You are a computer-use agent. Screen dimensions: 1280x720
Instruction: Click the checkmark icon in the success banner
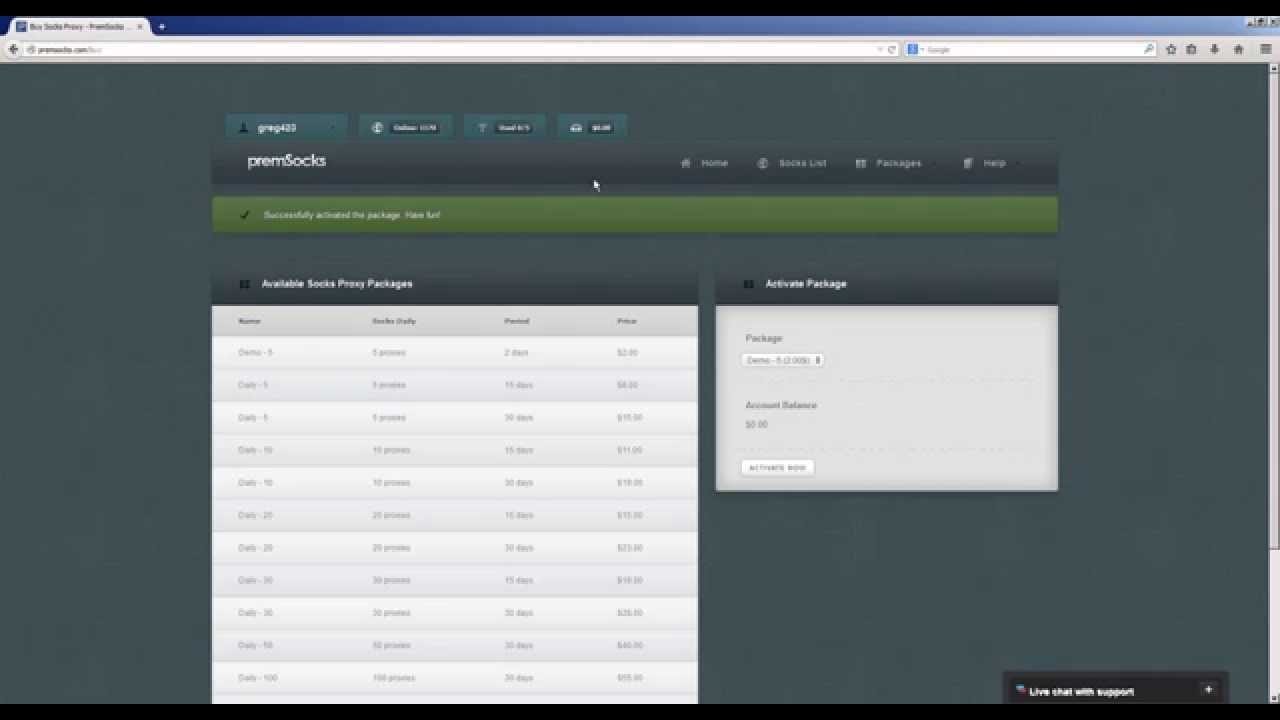point(244,215)
